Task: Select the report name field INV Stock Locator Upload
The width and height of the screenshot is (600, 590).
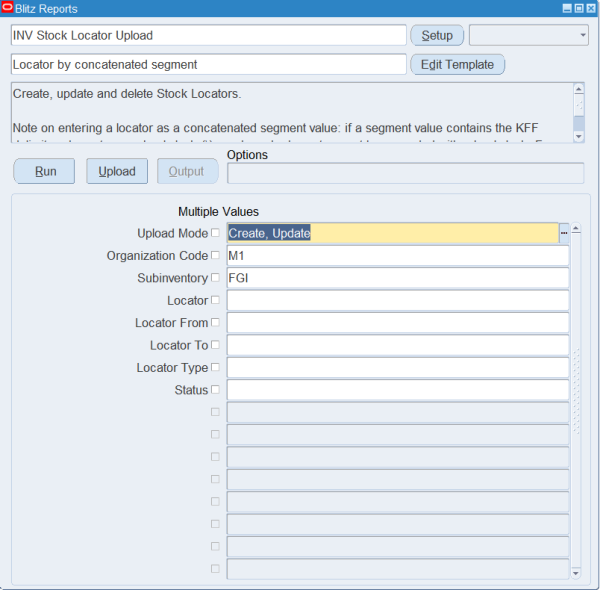Action: click(209, 35)
